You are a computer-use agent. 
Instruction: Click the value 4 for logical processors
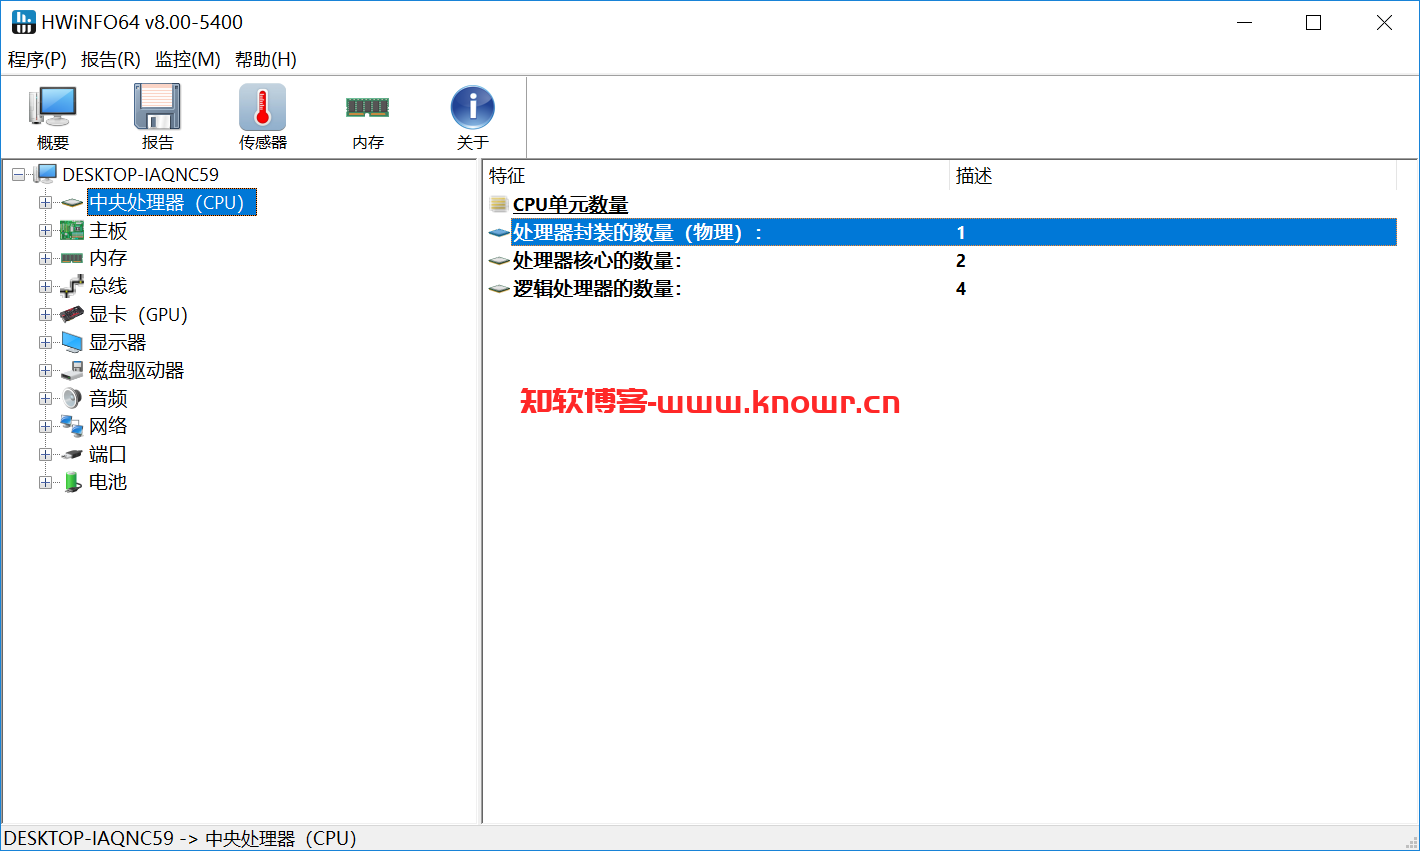pyautogui.click(x=961, y=289)
